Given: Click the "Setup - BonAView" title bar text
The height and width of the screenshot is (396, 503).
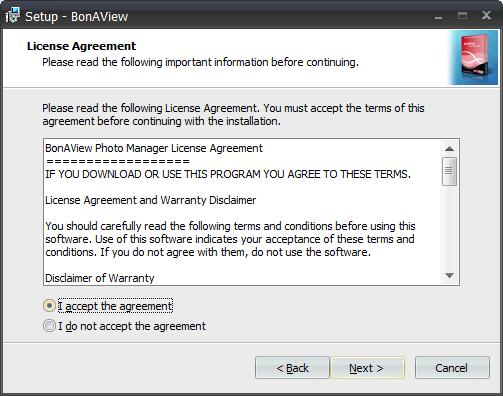Looking at the screenshot, I should click(77, 17).
